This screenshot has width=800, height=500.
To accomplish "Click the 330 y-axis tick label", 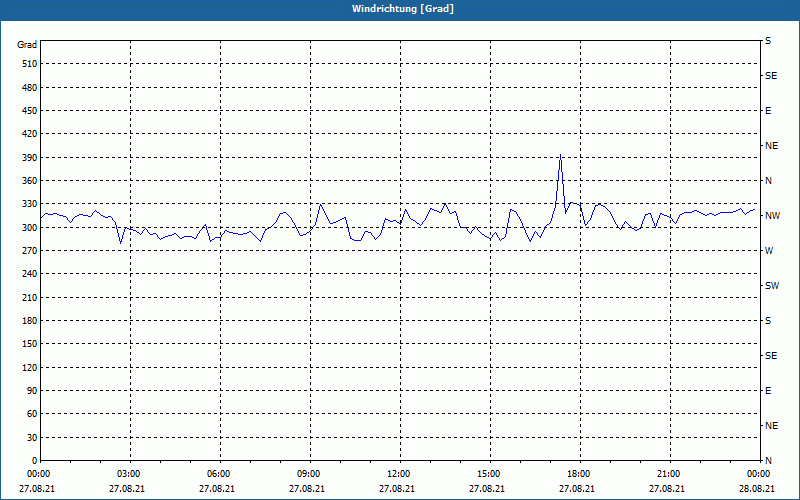I will tap(30, 204).
